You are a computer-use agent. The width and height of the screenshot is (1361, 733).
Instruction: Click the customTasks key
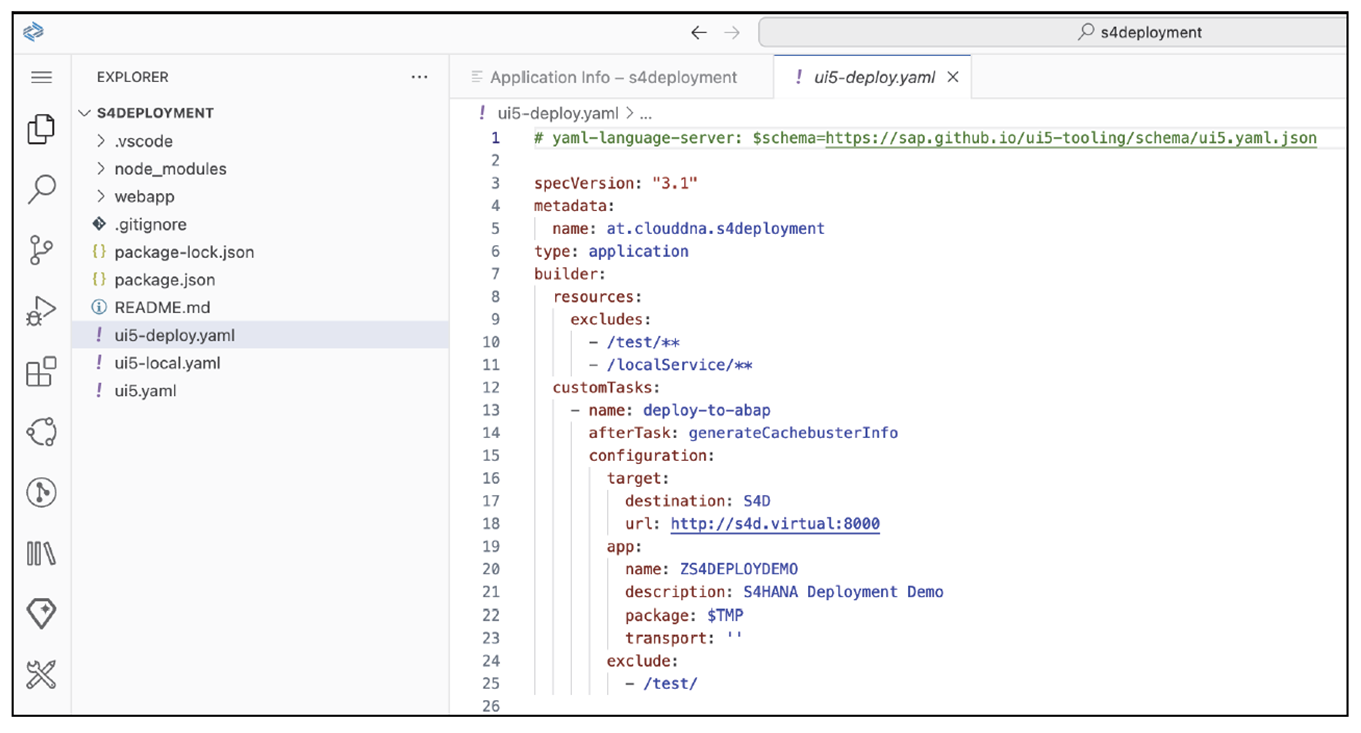coord(607,388)
